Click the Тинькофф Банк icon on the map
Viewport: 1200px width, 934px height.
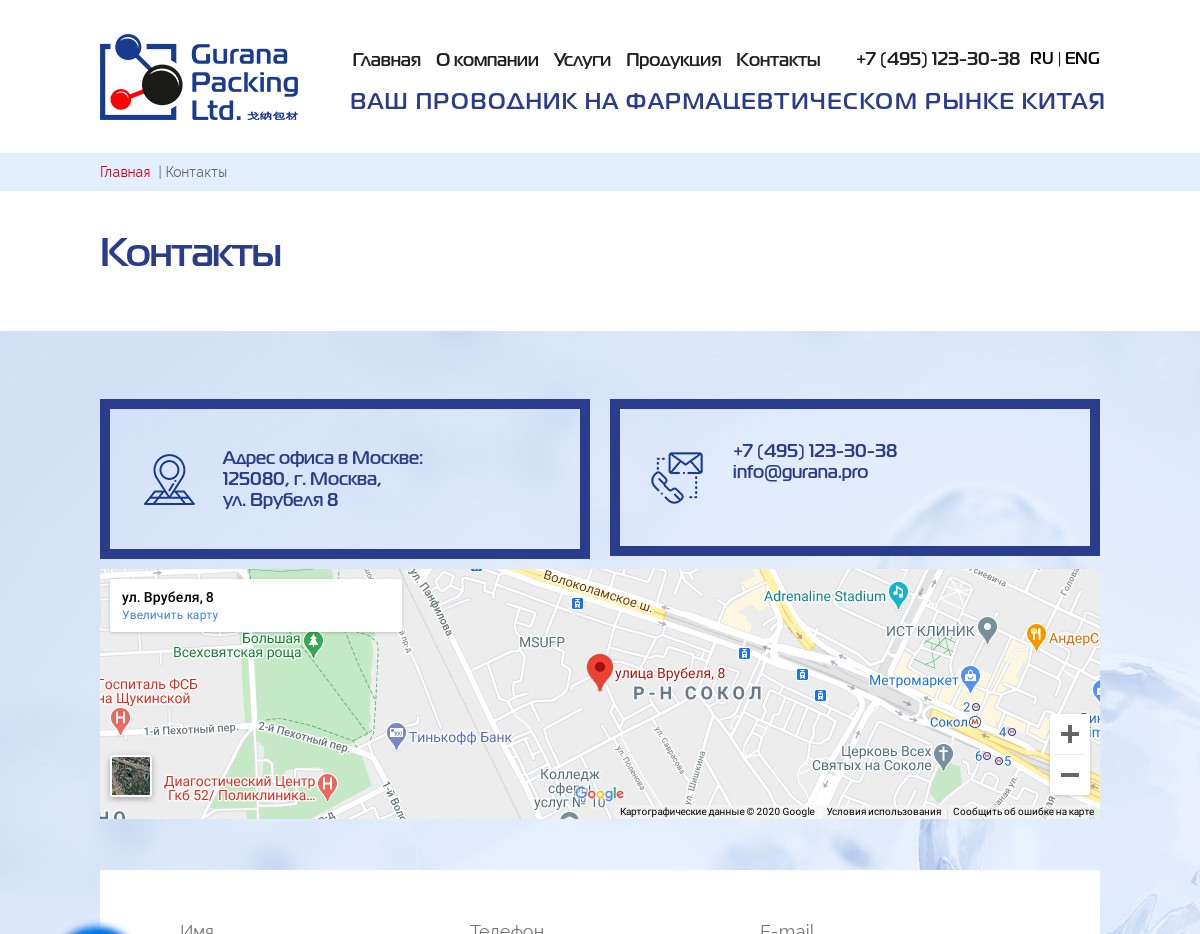(396, 734)
